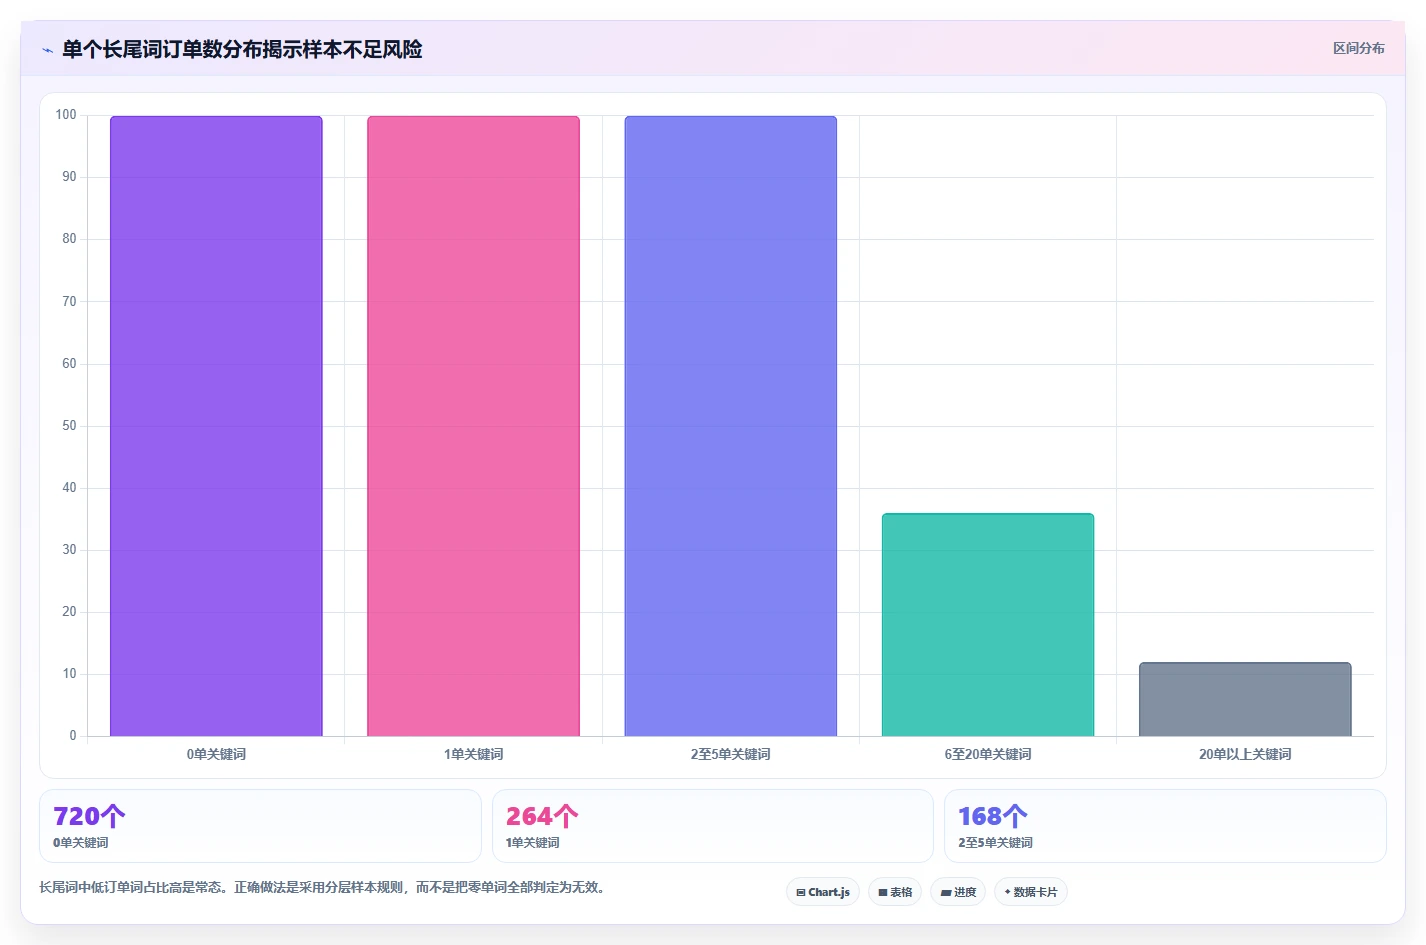Viewport: 1426px width, 945px height.
Task: Click the Chart.js chip
Action: tap(823, 892)
